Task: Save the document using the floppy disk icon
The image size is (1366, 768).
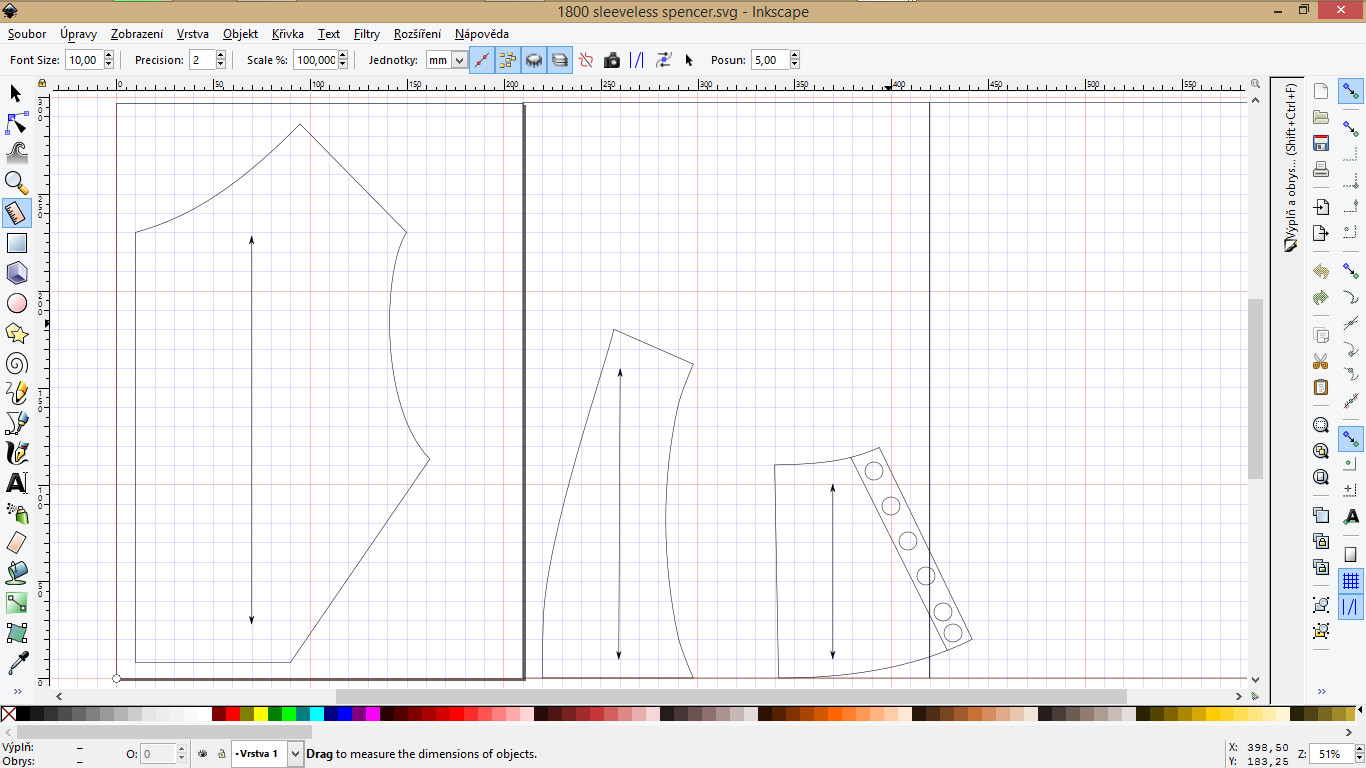Action: 1320,143
